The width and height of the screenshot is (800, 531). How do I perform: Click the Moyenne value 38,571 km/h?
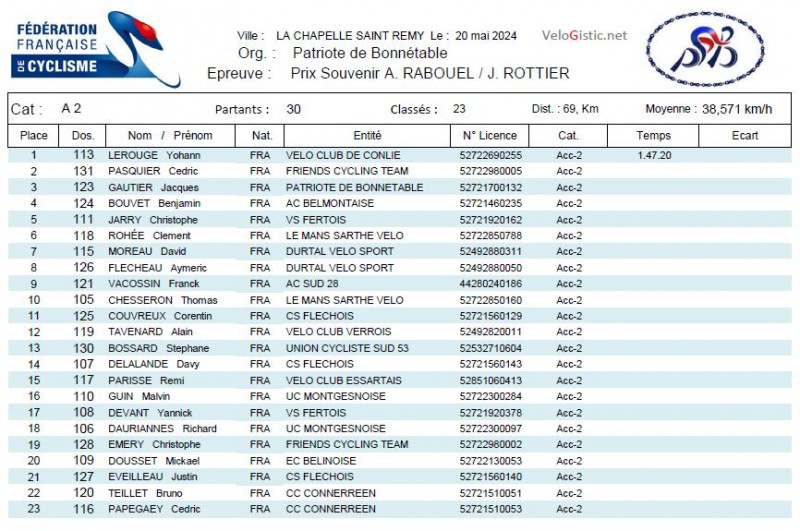pos(737,109)
